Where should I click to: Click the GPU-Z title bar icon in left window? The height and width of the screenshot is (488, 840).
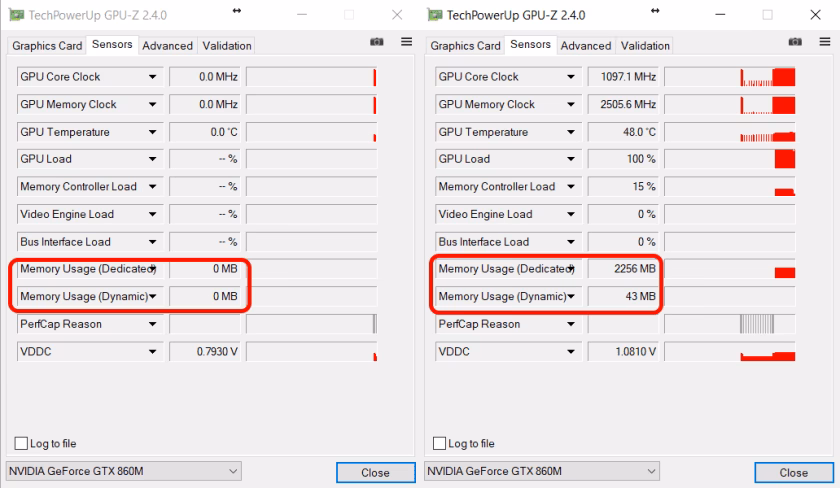point(16,15)
